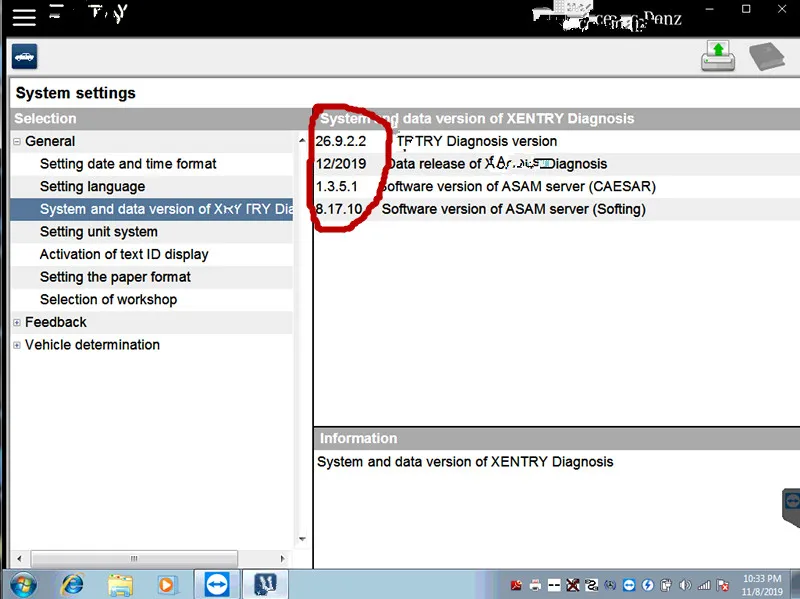Click the version value 26.9.2.2
The width and height of the screenshot is (800, 599).
[x=341, y=141]
